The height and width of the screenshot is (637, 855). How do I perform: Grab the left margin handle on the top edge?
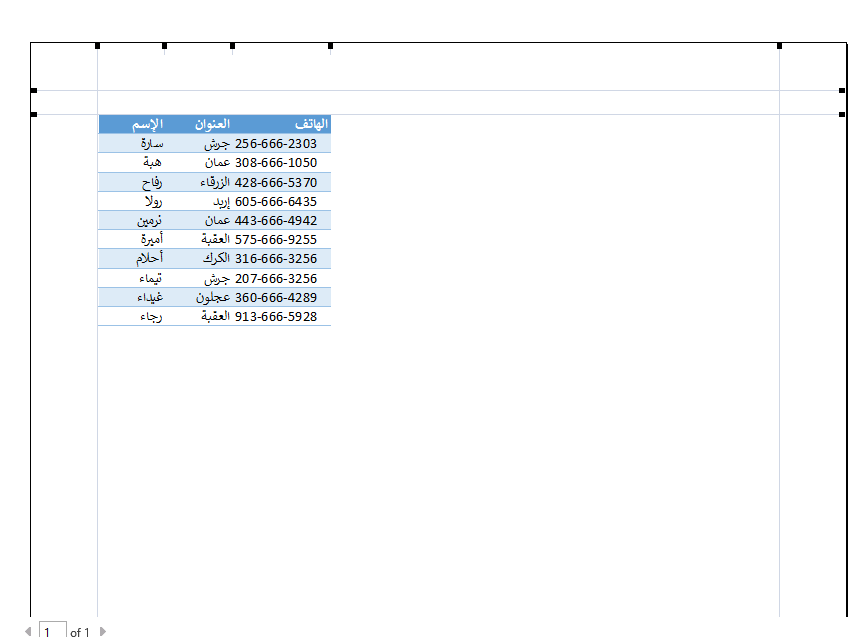click(x=98, y=46)
